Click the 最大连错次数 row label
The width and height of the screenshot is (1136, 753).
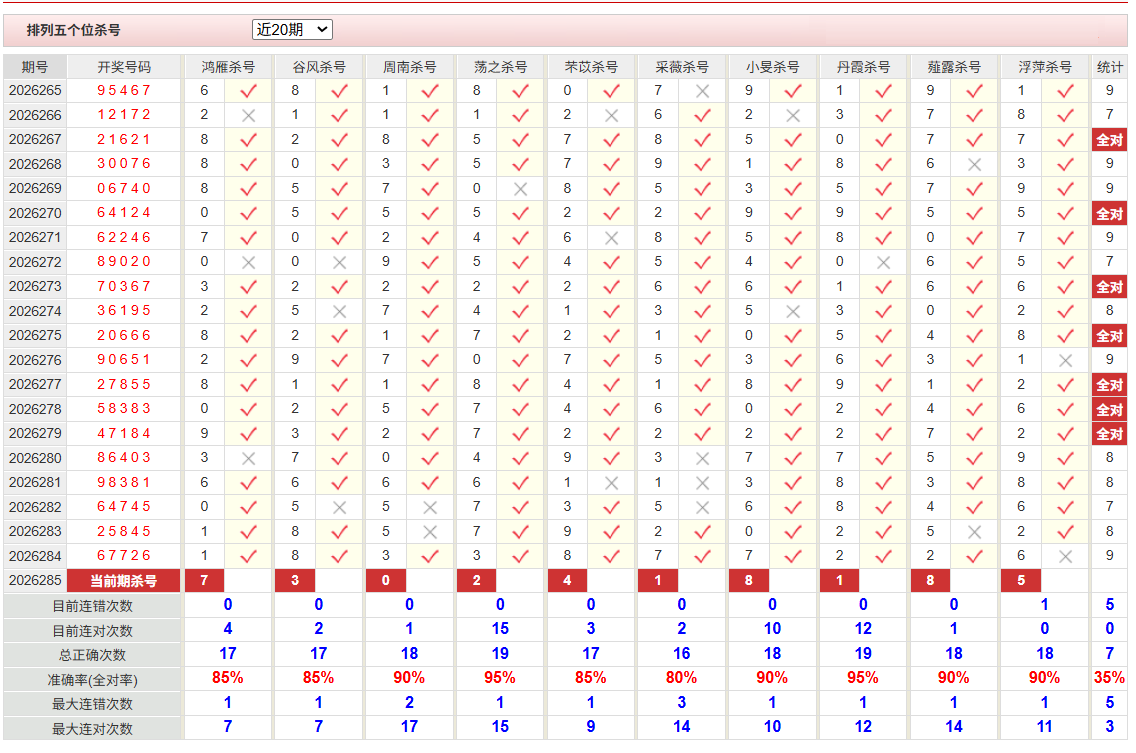pos(92,704)
